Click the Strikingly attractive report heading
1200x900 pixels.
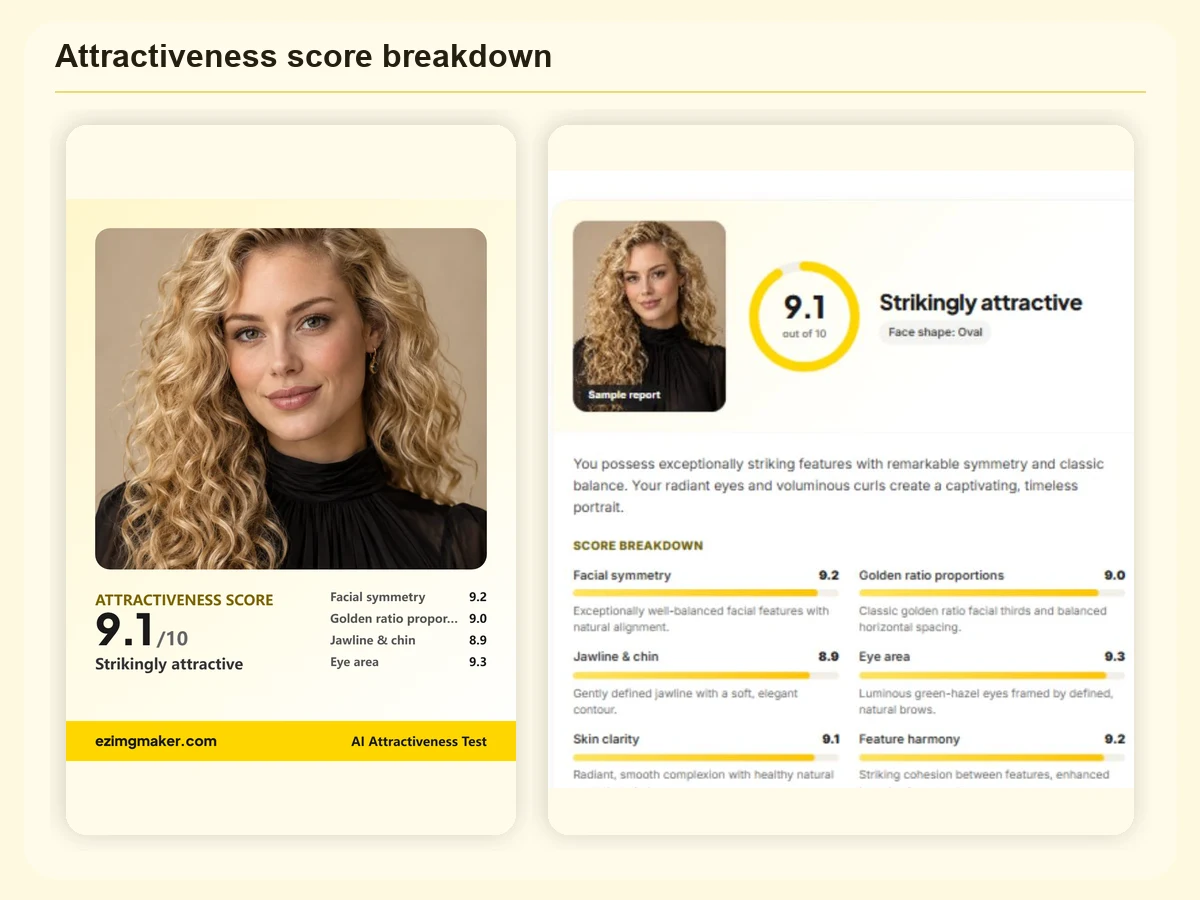pyautogui.click(x=980, y=303)
